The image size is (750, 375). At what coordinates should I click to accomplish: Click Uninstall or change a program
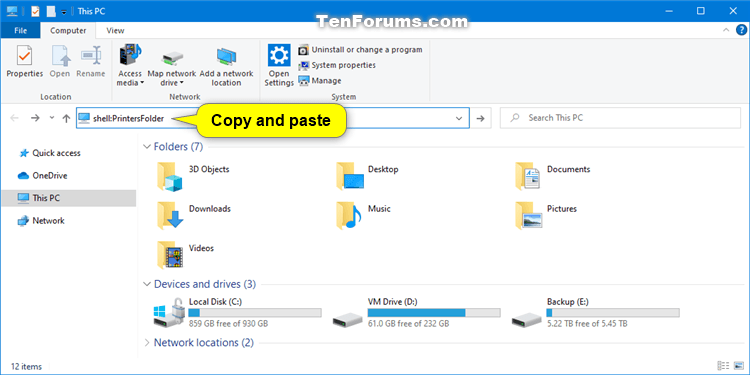pyautogui.click(x=360, y=50)
